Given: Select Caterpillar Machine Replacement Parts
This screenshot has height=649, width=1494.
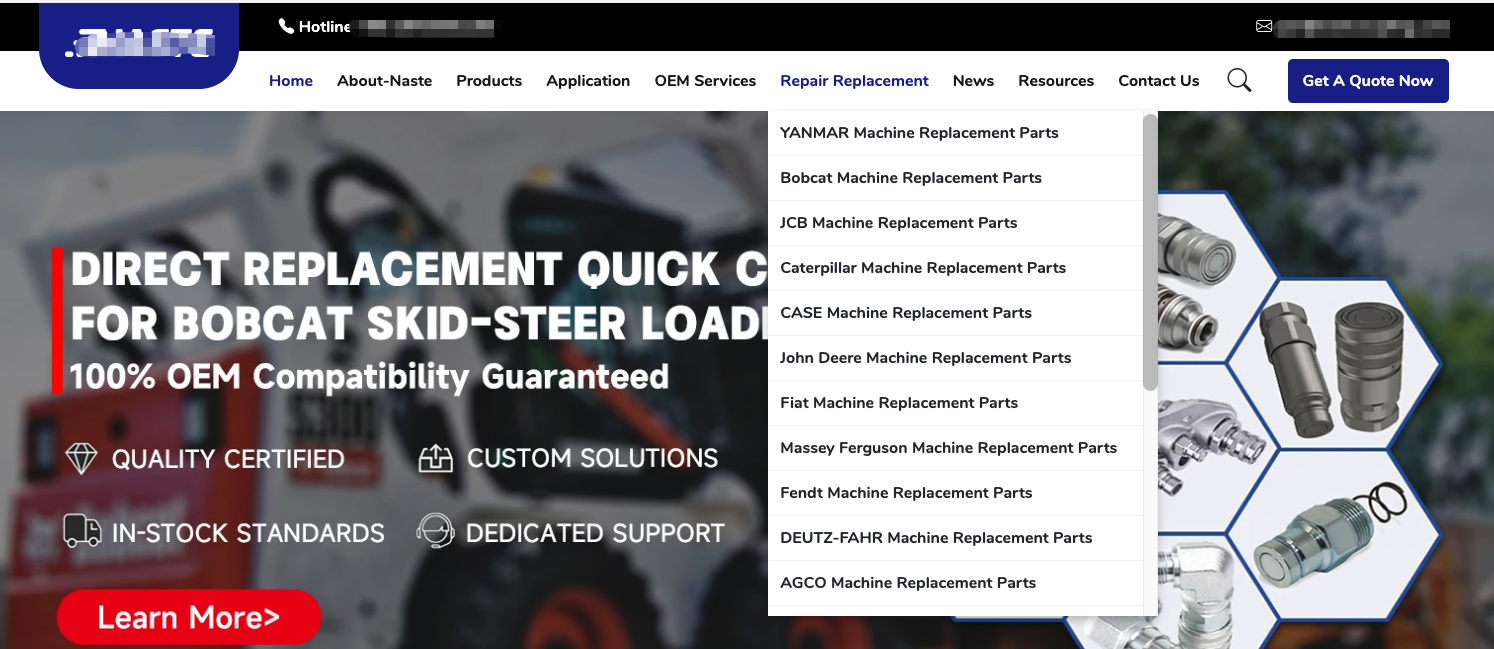Looking at the screenshot, I should click(923, 268).
